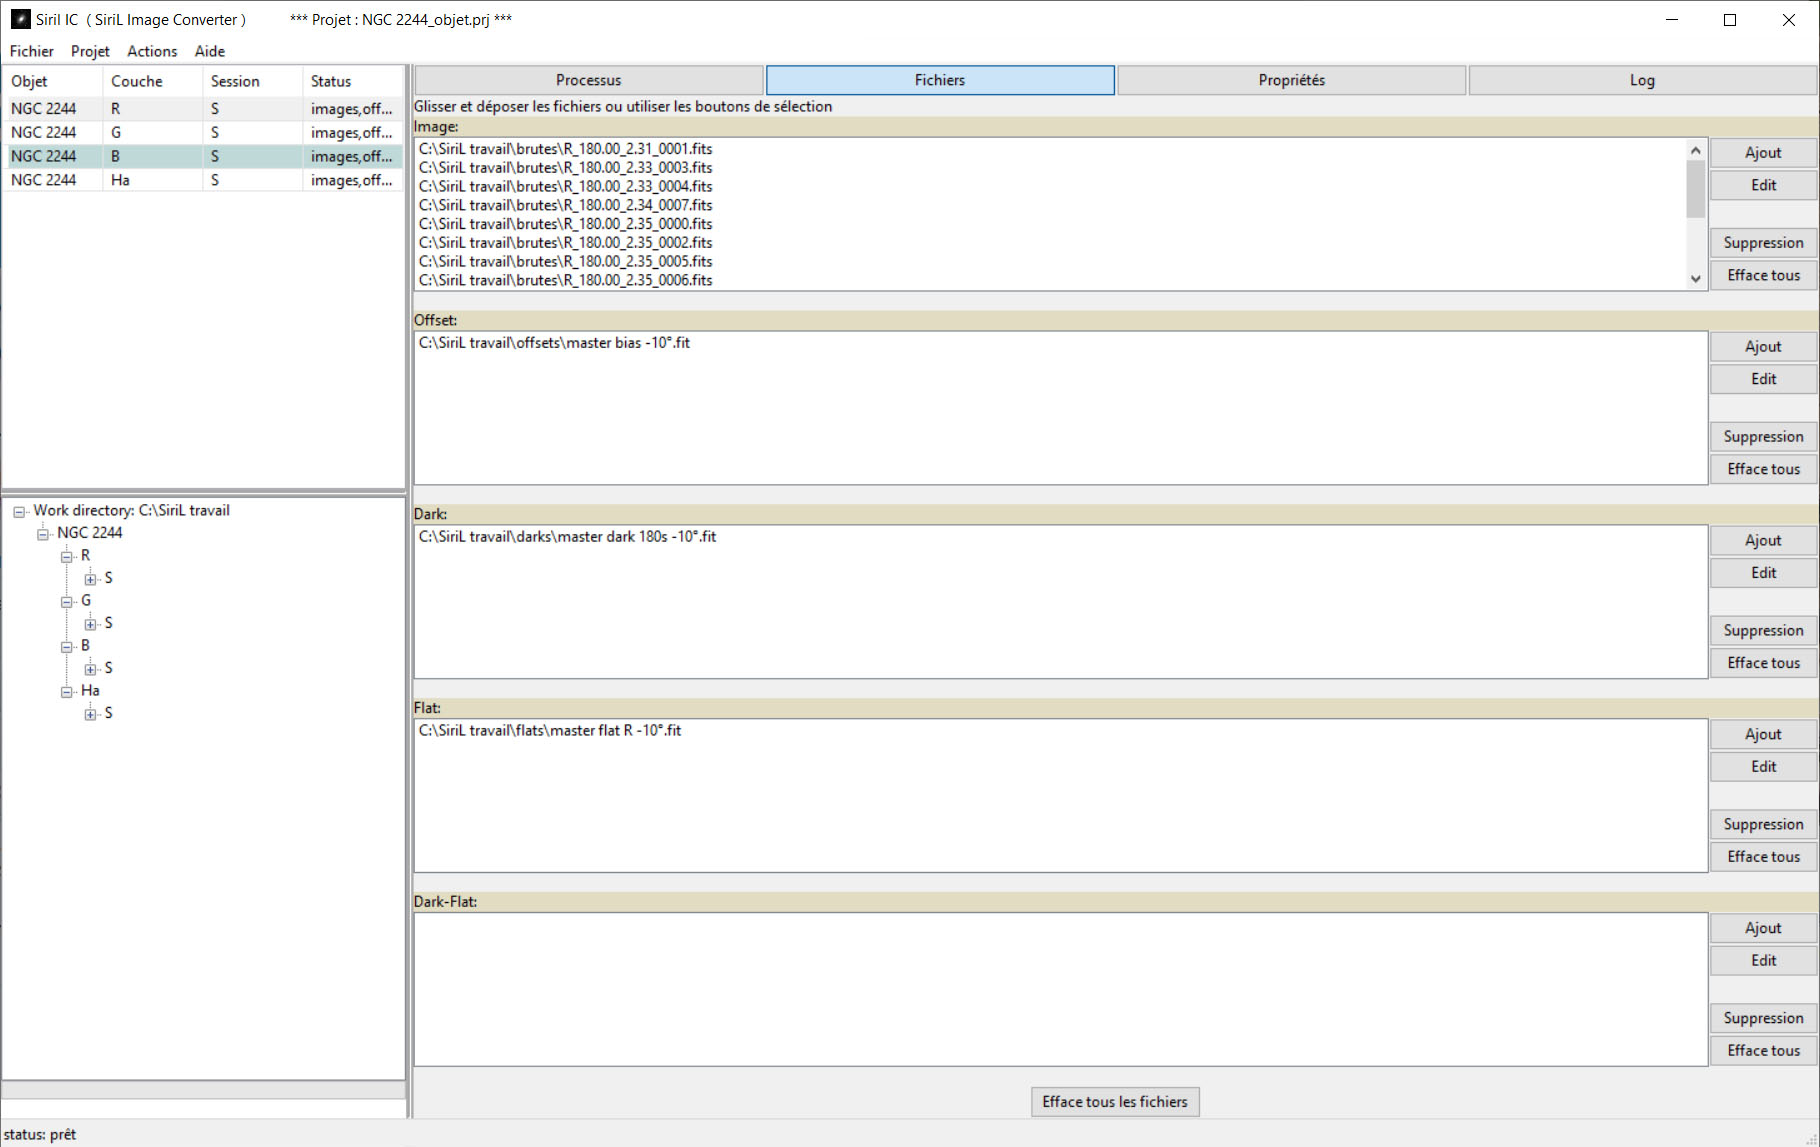The width and height of the screenshot is (1820, 1147).
Task: Click Efface tous in the Flat section
Action: point(1763,857)
